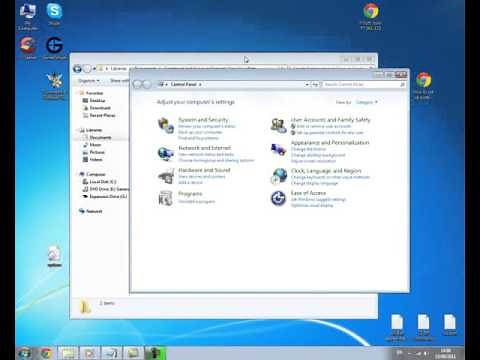Click volume icon in system tray
The height and width of the screenshot is (360, 480).
coord(426,353)
